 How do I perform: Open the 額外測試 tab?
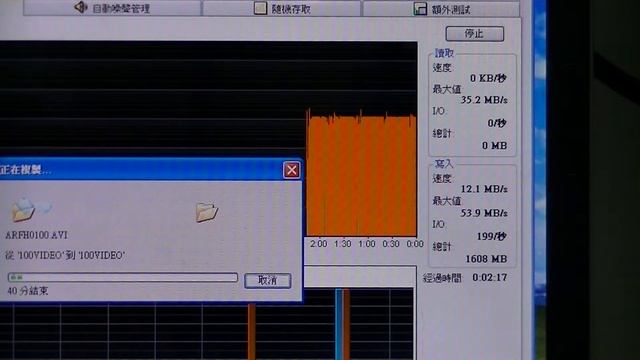[x=441, y=8]
